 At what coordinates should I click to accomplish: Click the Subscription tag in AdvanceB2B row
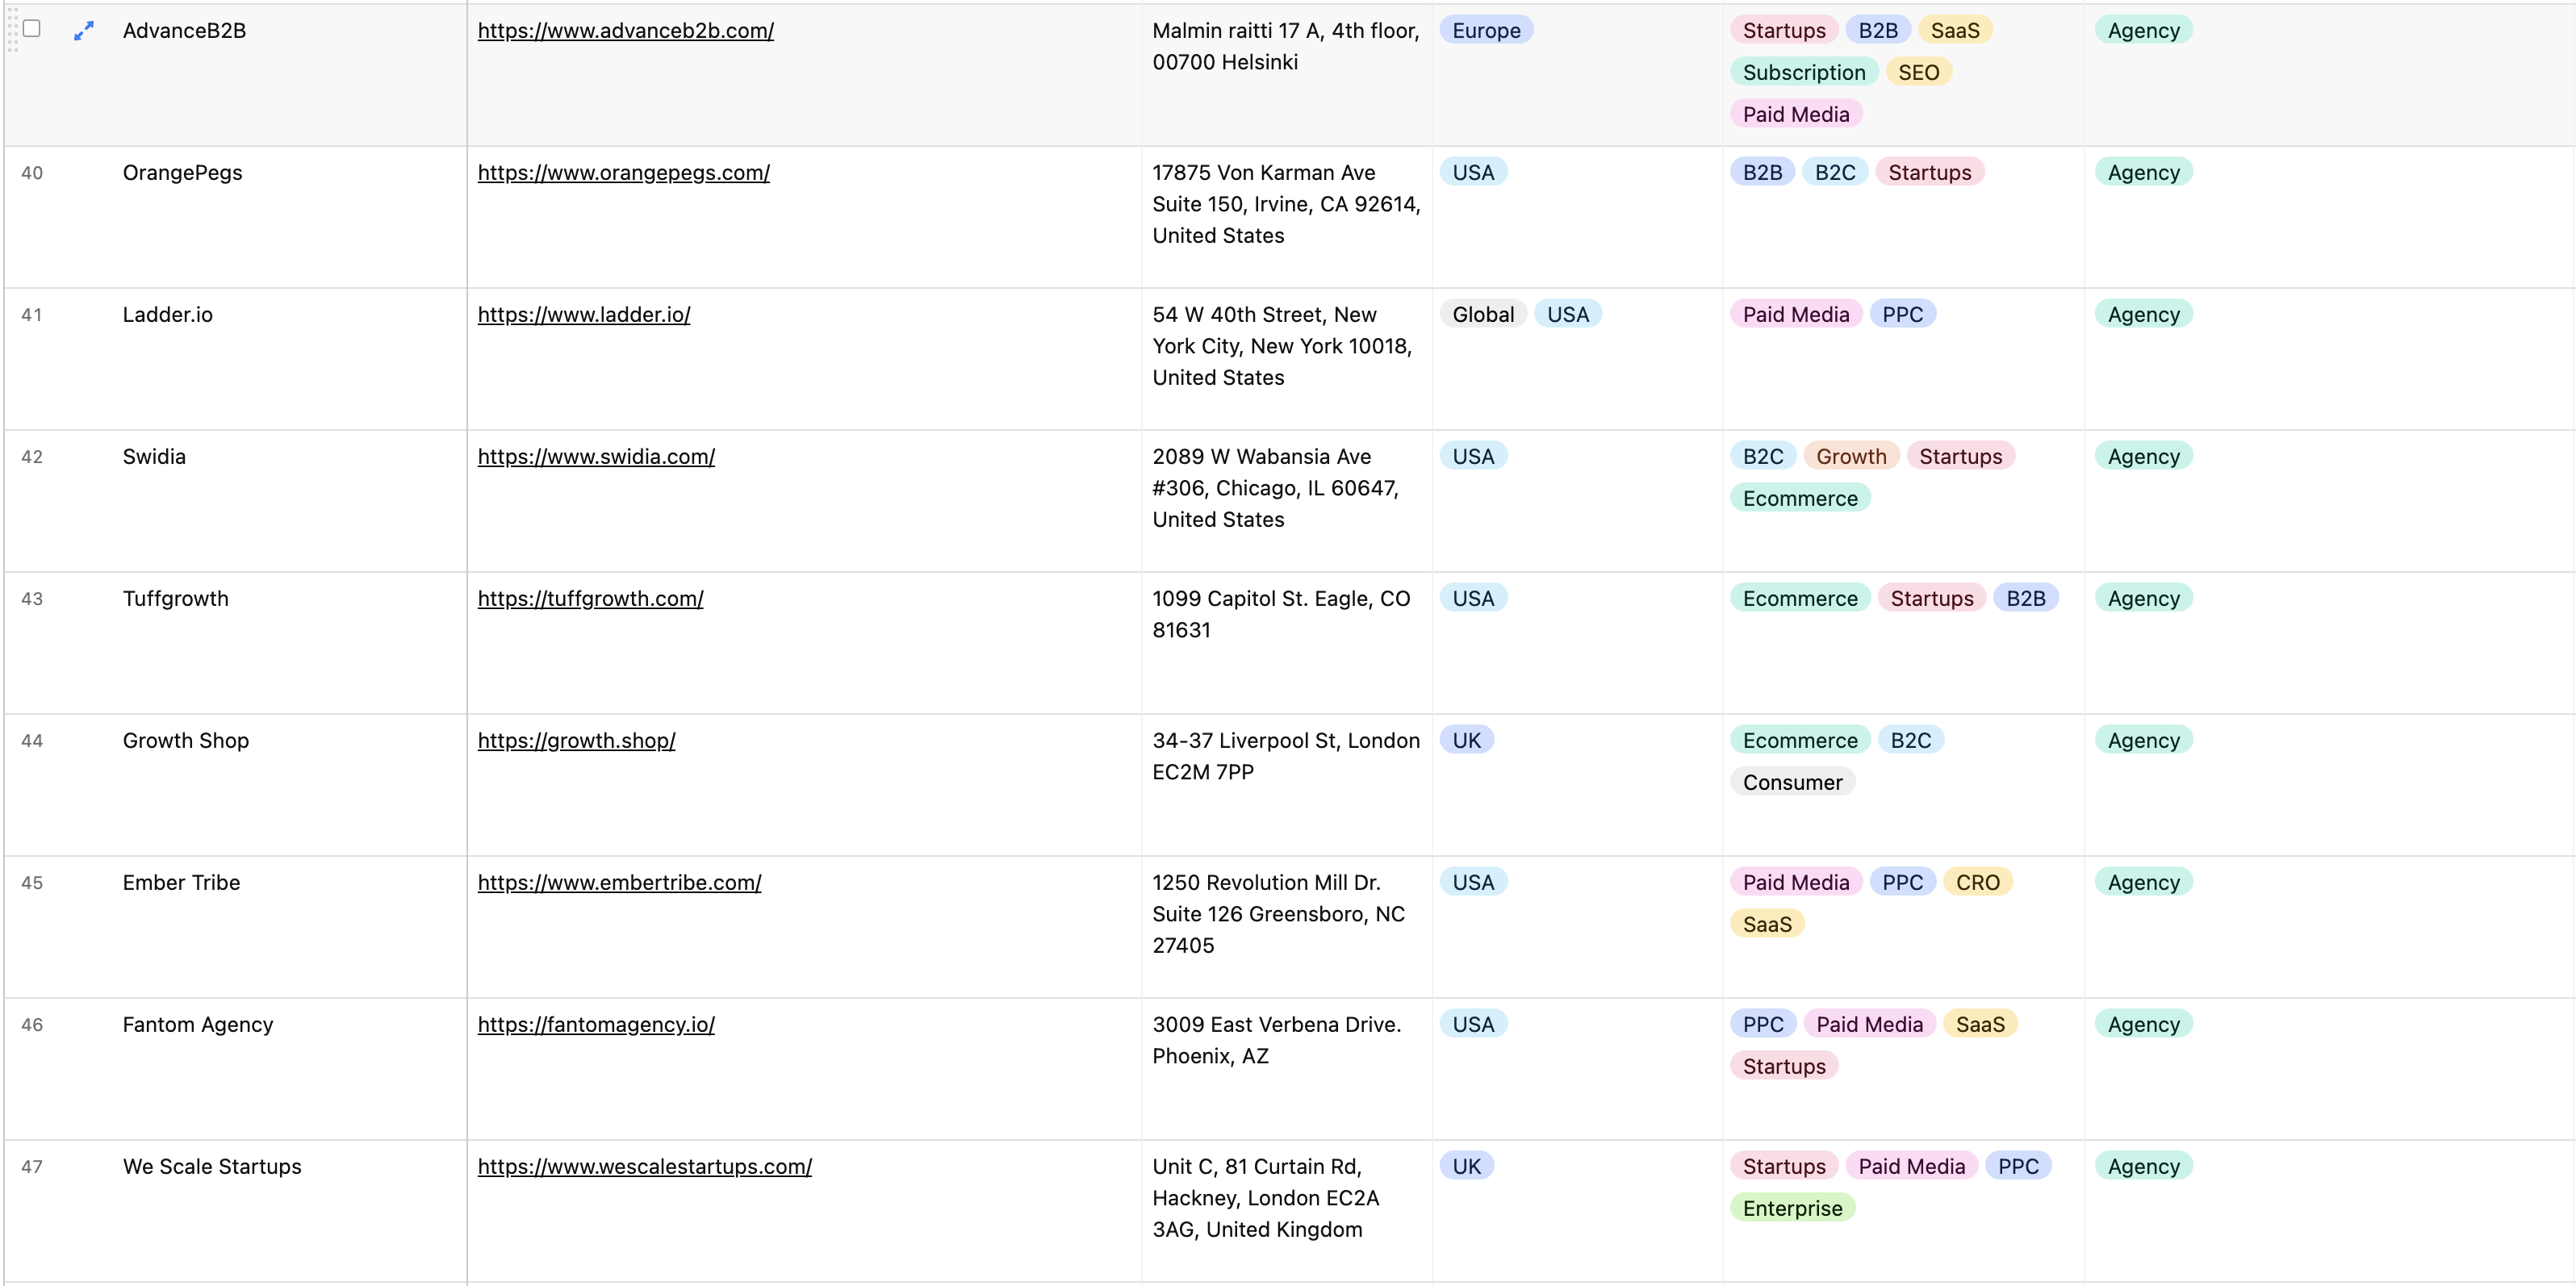point(1803,72)
